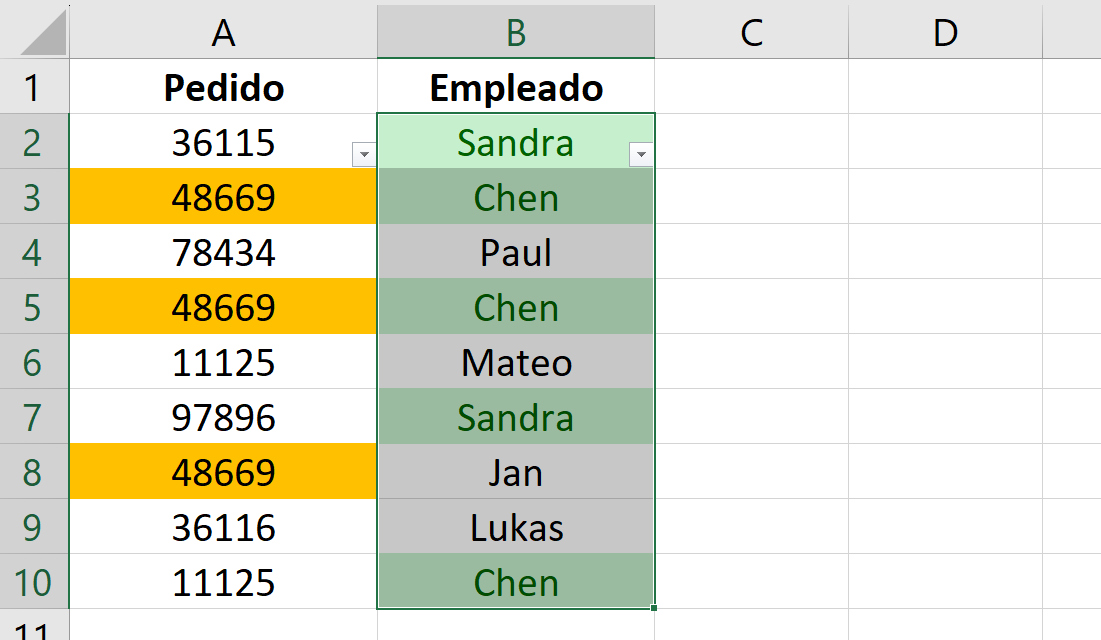The image size is (1101, 640).
Task: Click the cell containing Lukas
Action: pyautogui.click(x=516, y=527)
